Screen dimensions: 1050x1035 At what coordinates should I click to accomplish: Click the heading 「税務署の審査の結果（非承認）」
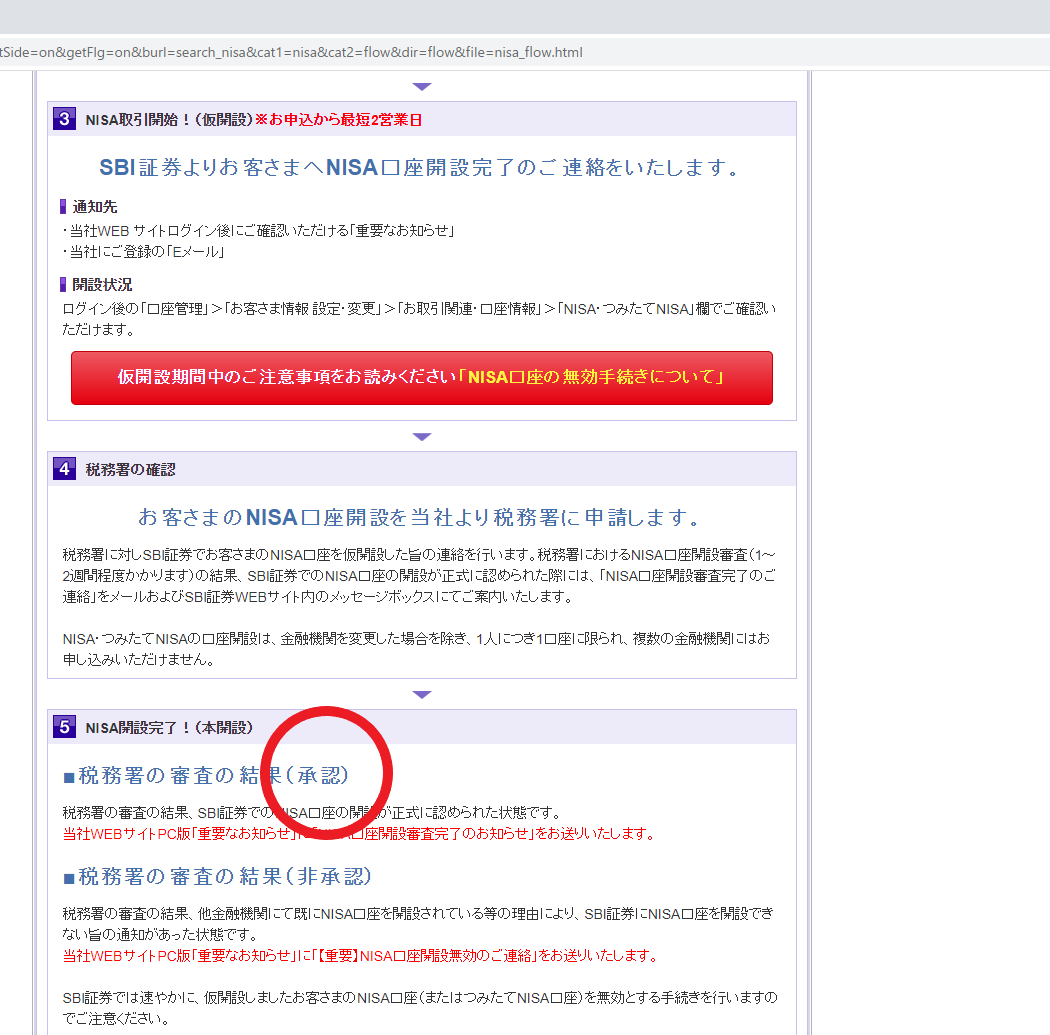point(218,876)
